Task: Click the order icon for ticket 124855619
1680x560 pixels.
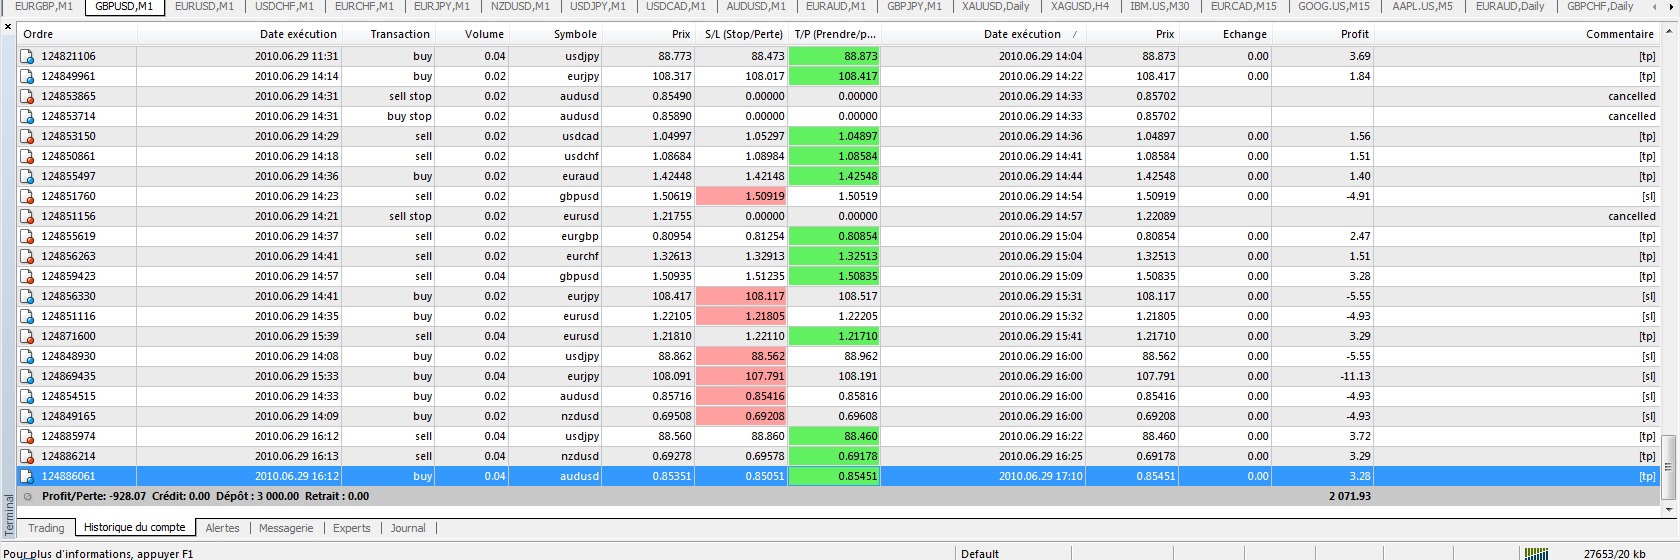Action: click(x=27, y=236)
